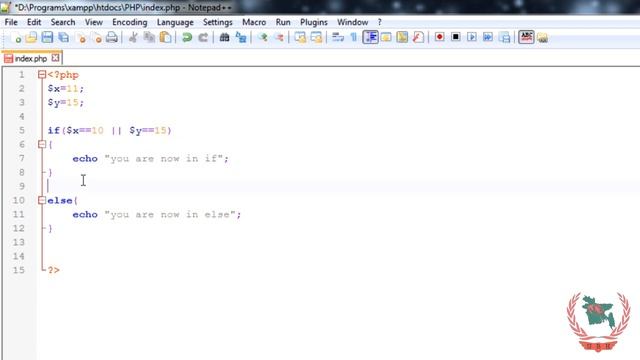Open the ? help menu
Image resolution: width=640 pixels, height=360 pixels.
tap(380, 22)
